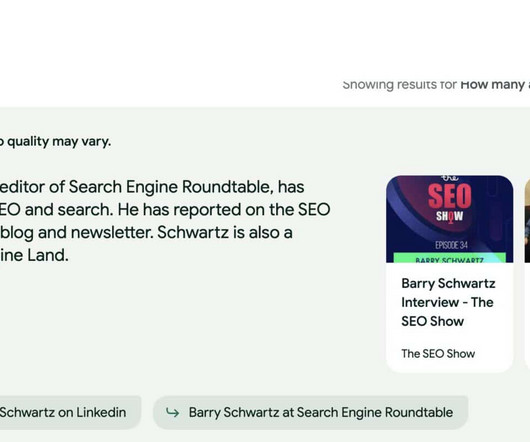Screen dimensions: 530x442
Task: Click the word 'Interview' in the card title
Action: coord(430,302)
